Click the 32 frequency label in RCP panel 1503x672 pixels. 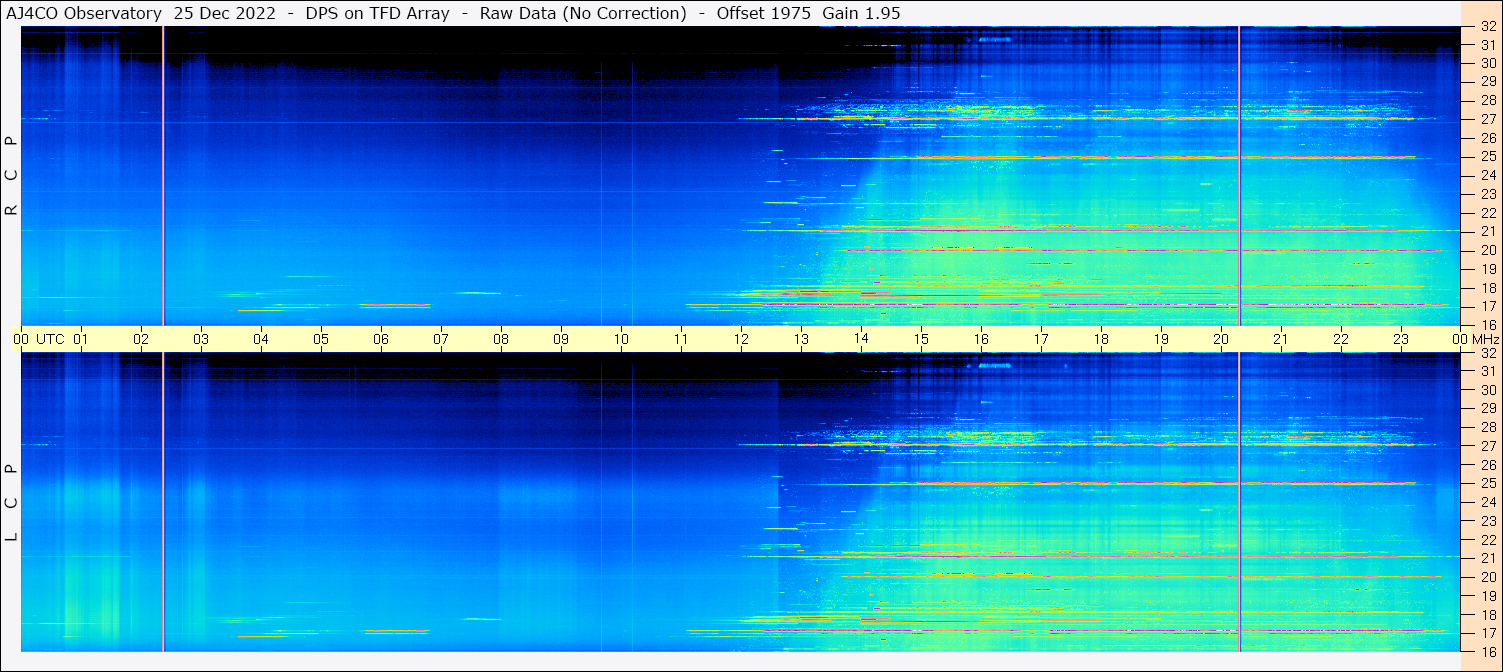point(1488,27)
